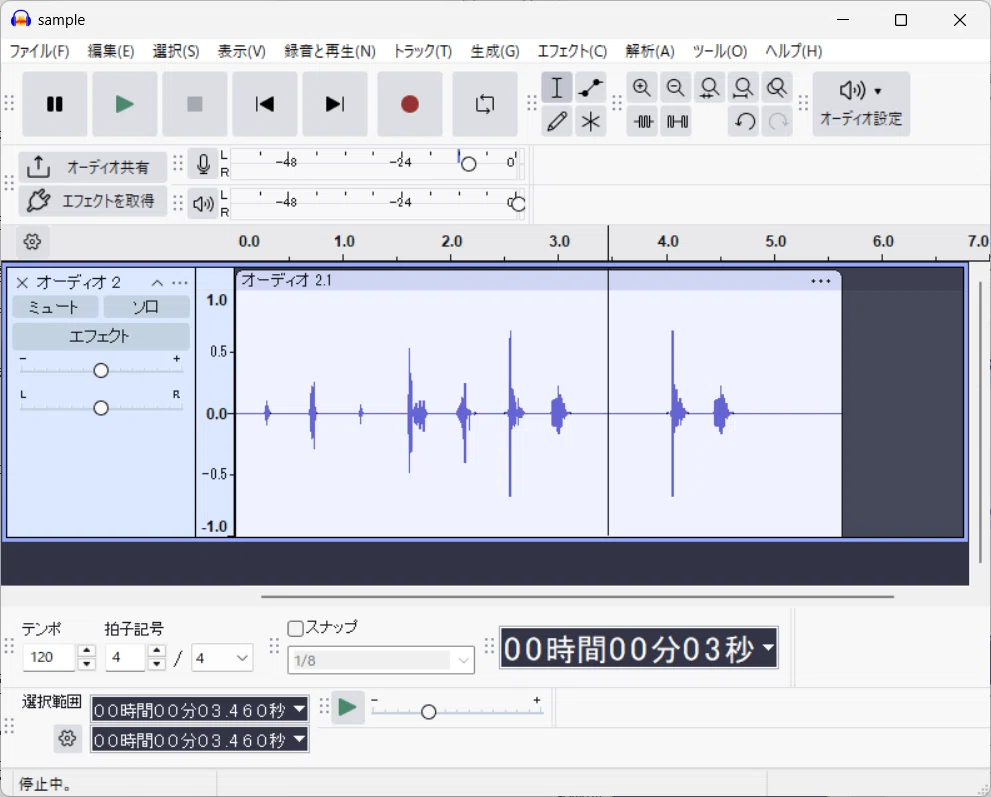This screenshot has height=797, width=991.
Task: Open 生成(G) menu
Action: (494, 51)
